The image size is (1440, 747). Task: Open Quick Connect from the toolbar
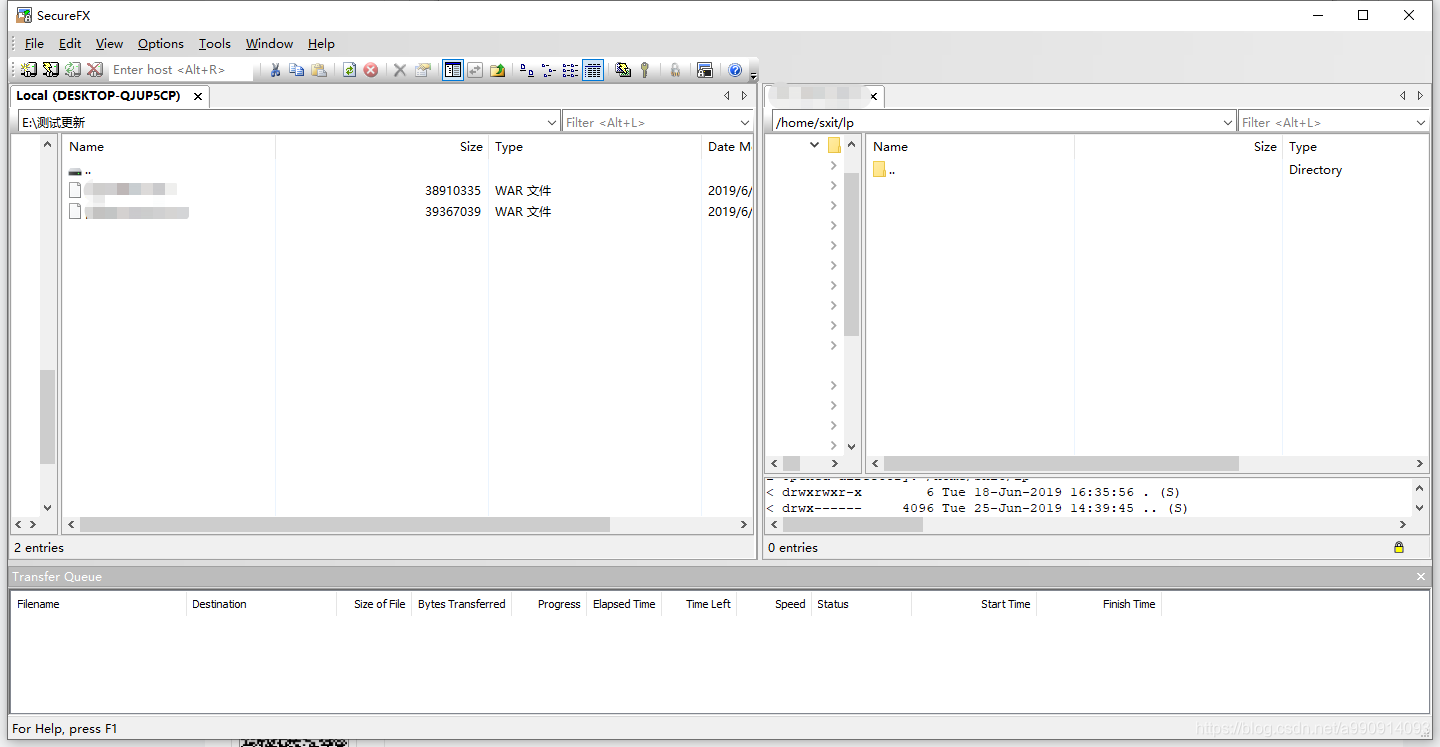tap(50, 70)
